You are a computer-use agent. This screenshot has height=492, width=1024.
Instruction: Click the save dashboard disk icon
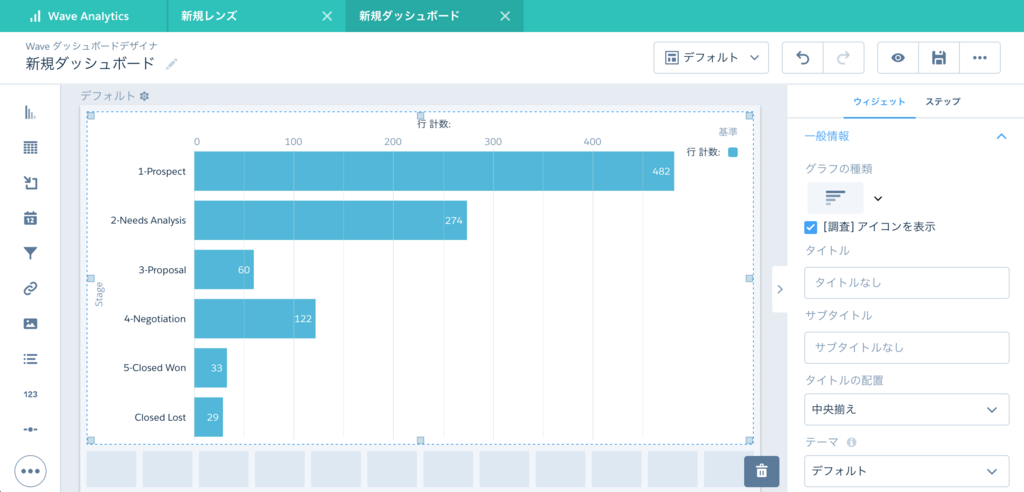click(x=938, y=57)
